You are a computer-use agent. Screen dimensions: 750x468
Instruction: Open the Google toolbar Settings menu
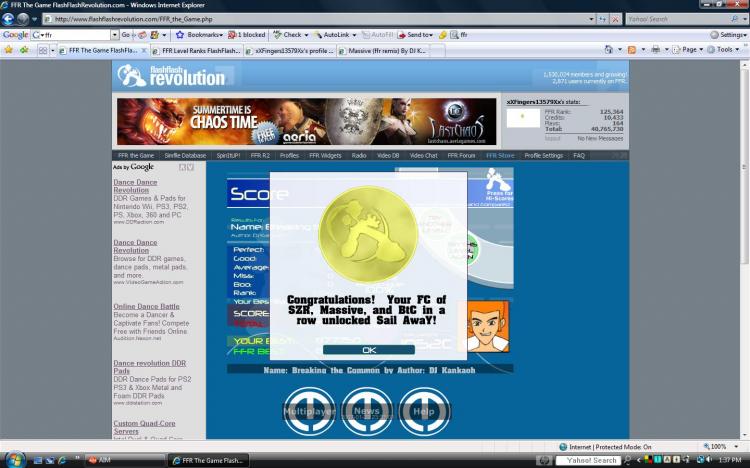728,35
